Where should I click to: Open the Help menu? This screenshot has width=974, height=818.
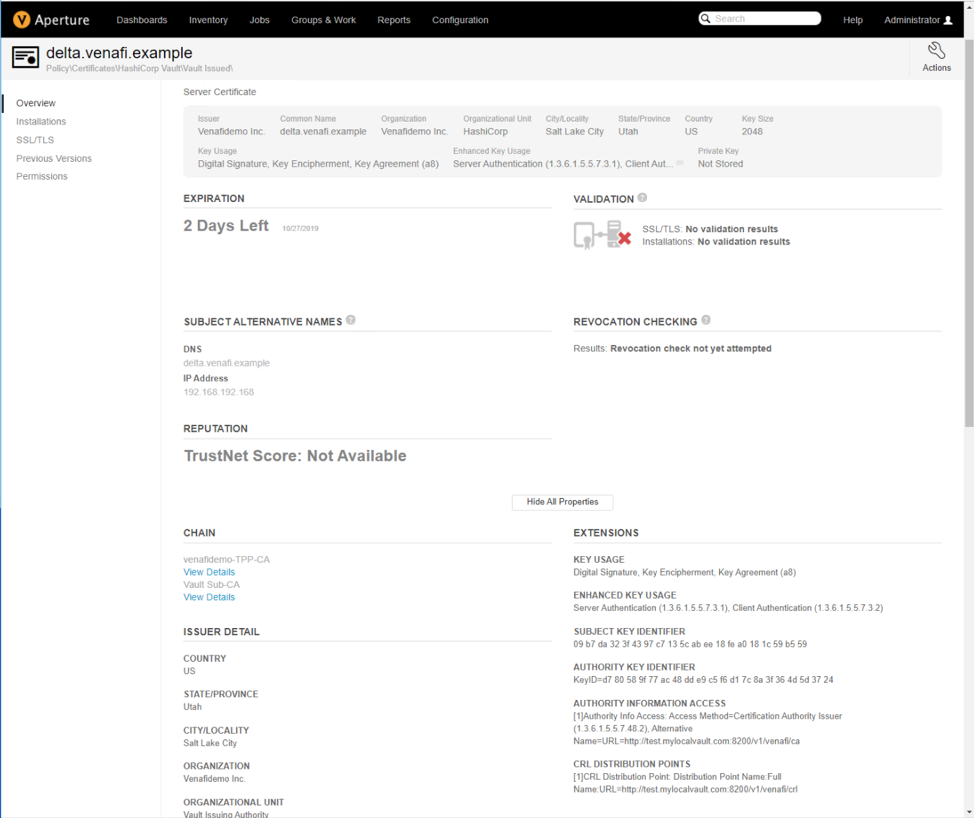[853, 20]
